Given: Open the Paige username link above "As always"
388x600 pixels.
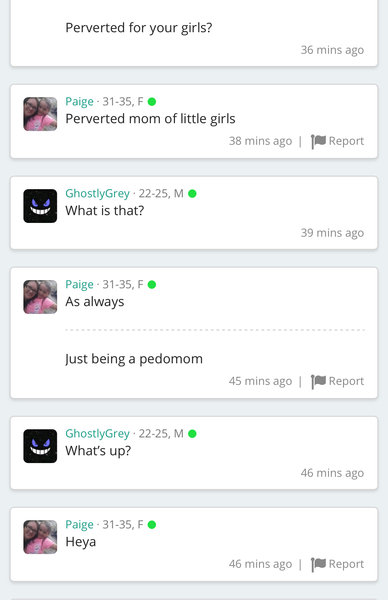Looking at the screenshot, I should [79, 285].
